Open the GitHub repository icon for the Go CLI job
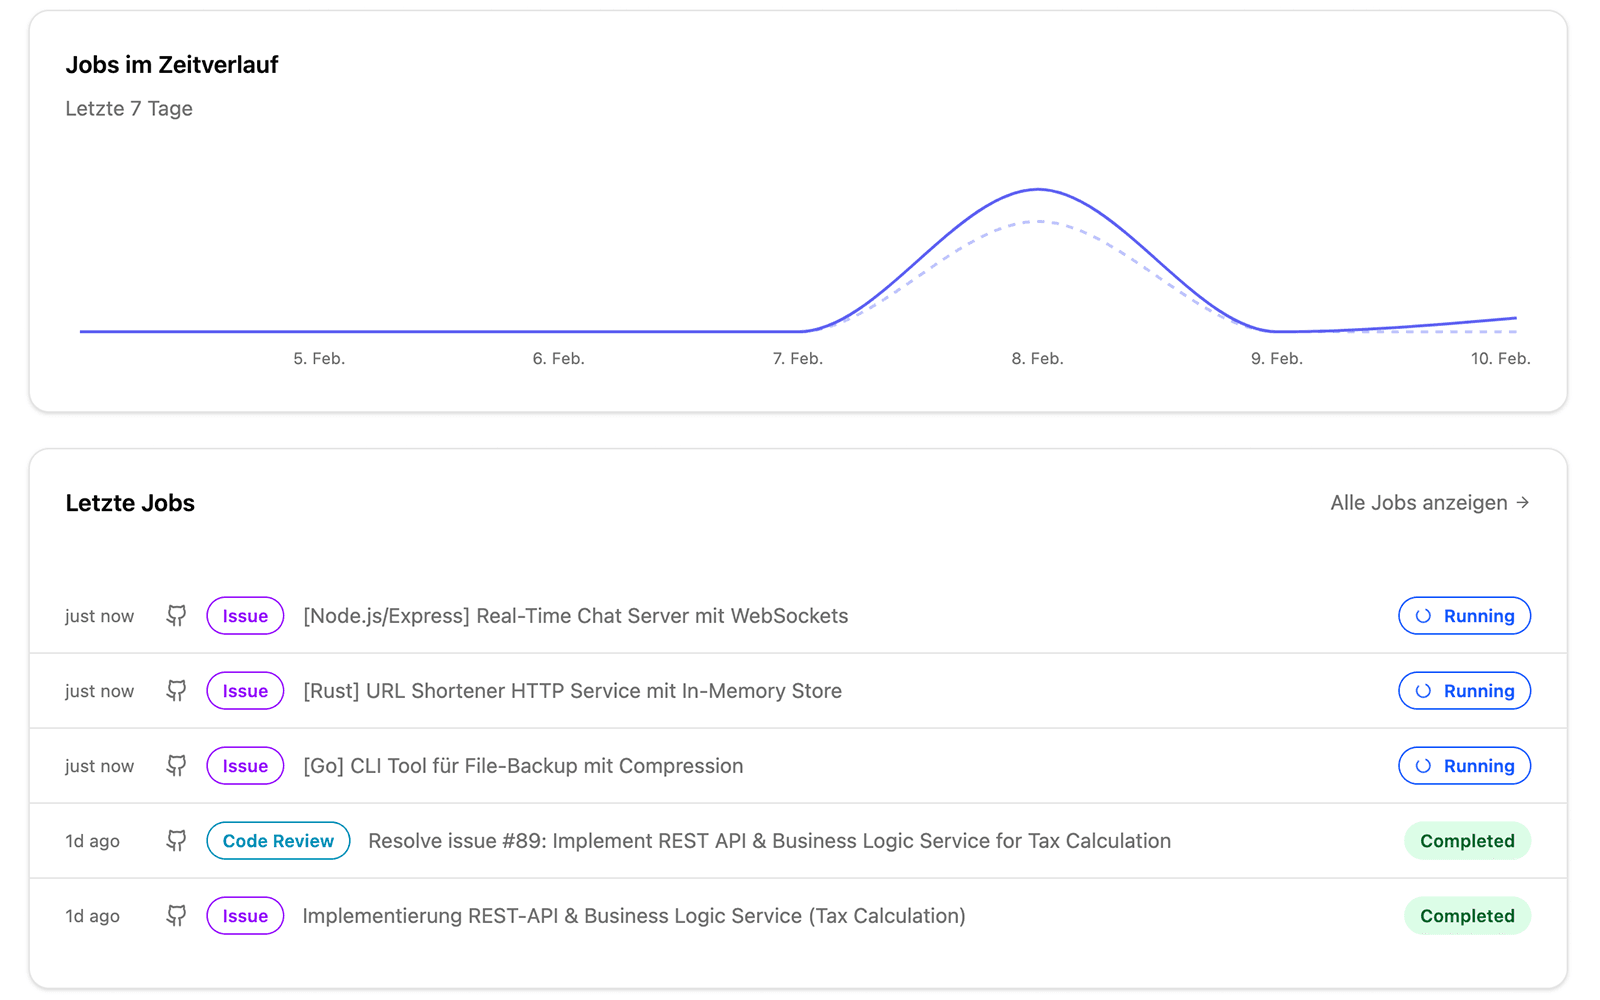Image resolution: width=1600 pixels, height=1000 pixels. (176, 766)
